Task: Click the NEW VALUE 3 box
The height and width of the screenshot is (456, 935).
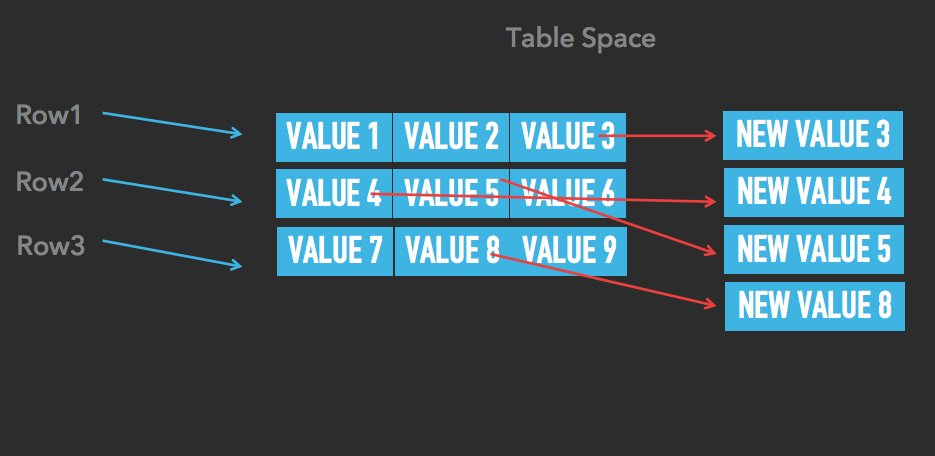Action: tap(812, 135)
